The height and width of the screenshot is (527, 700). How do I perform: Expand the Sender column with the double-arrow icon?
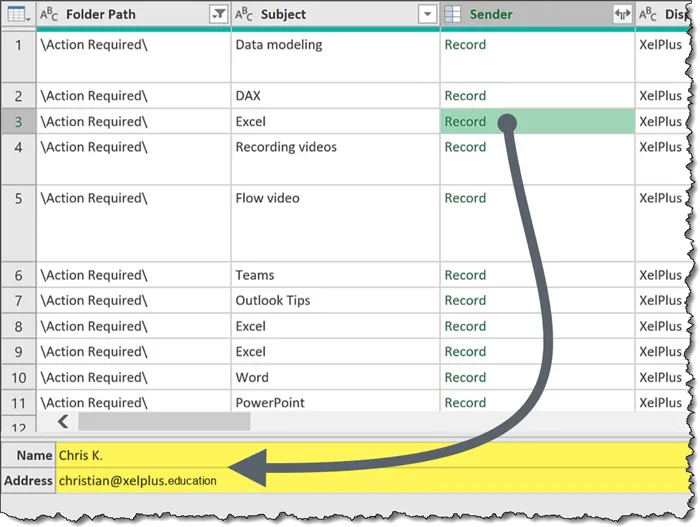pyautogui.click(x=622, y=15)
